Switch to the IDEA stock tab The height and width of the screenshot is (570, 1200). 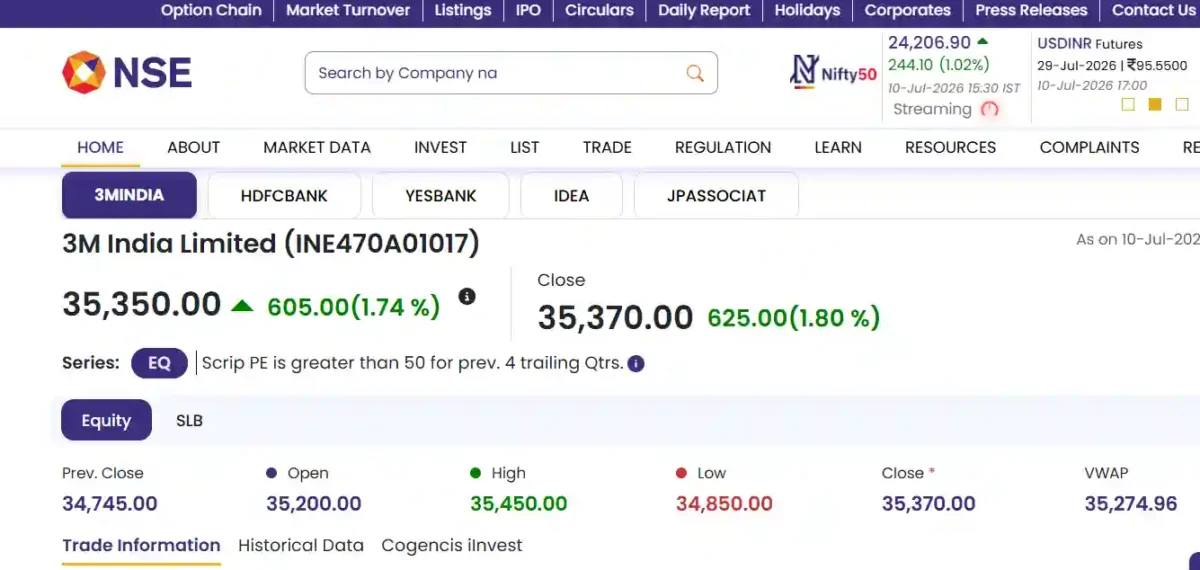(x=571, y=195)
